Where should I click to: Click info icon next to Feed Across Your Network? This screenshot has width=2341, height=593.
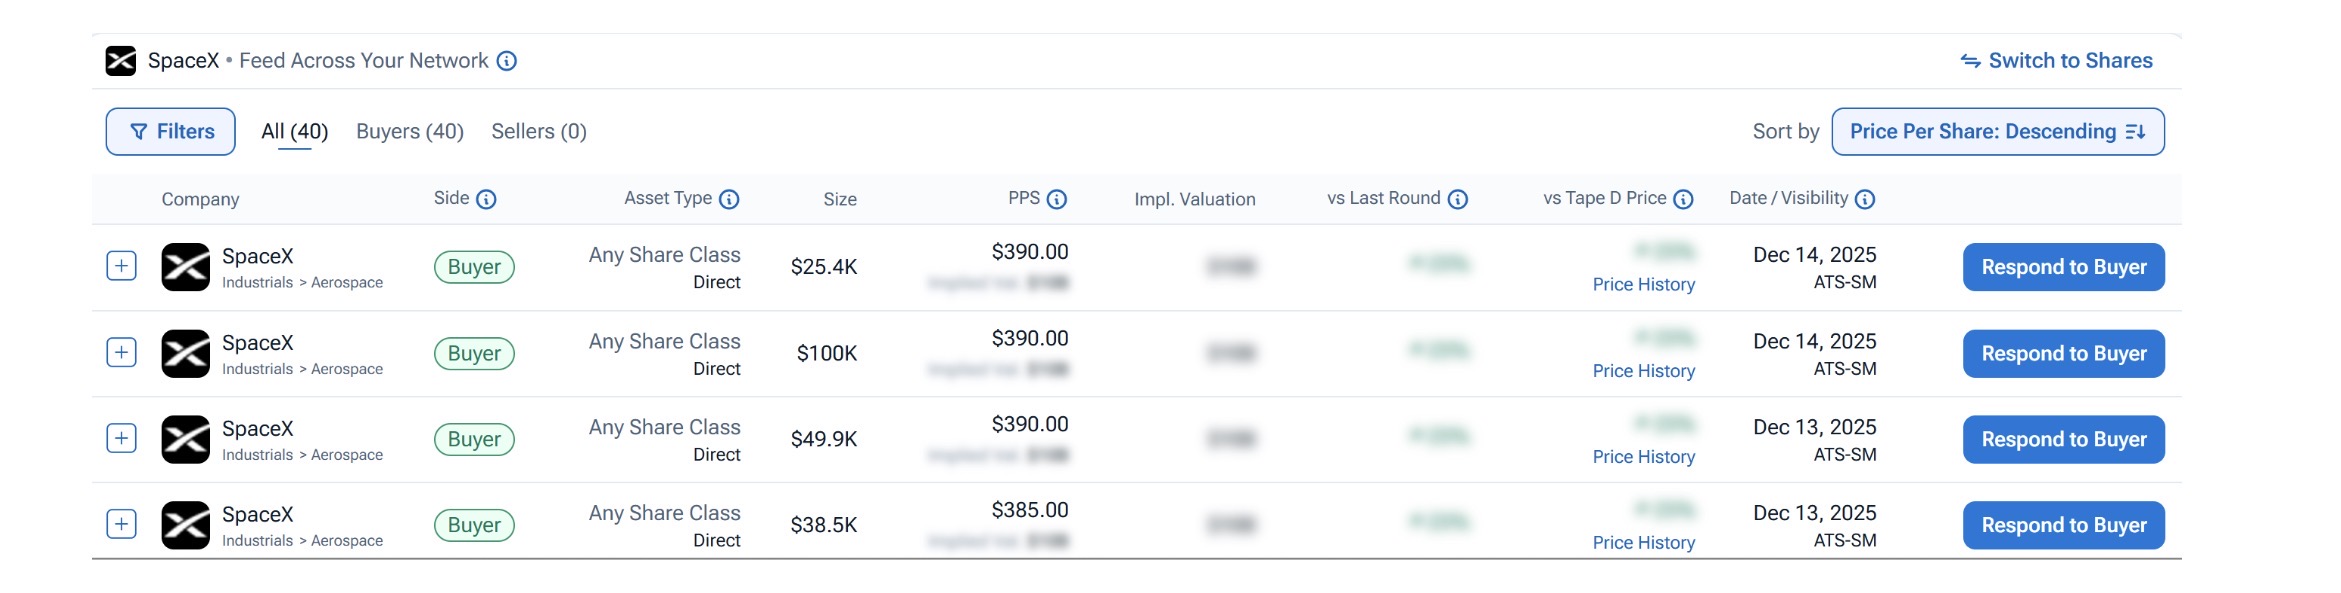507,61
